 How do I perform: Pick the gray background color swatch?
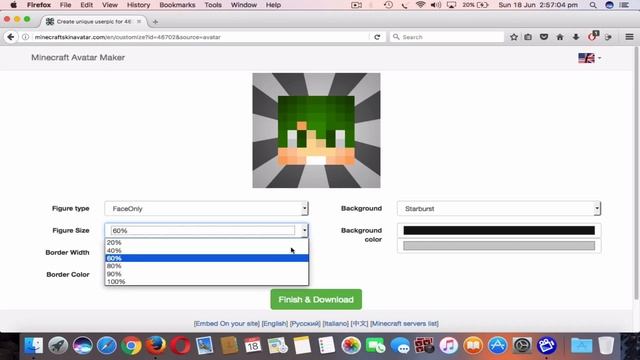point(499,246)
